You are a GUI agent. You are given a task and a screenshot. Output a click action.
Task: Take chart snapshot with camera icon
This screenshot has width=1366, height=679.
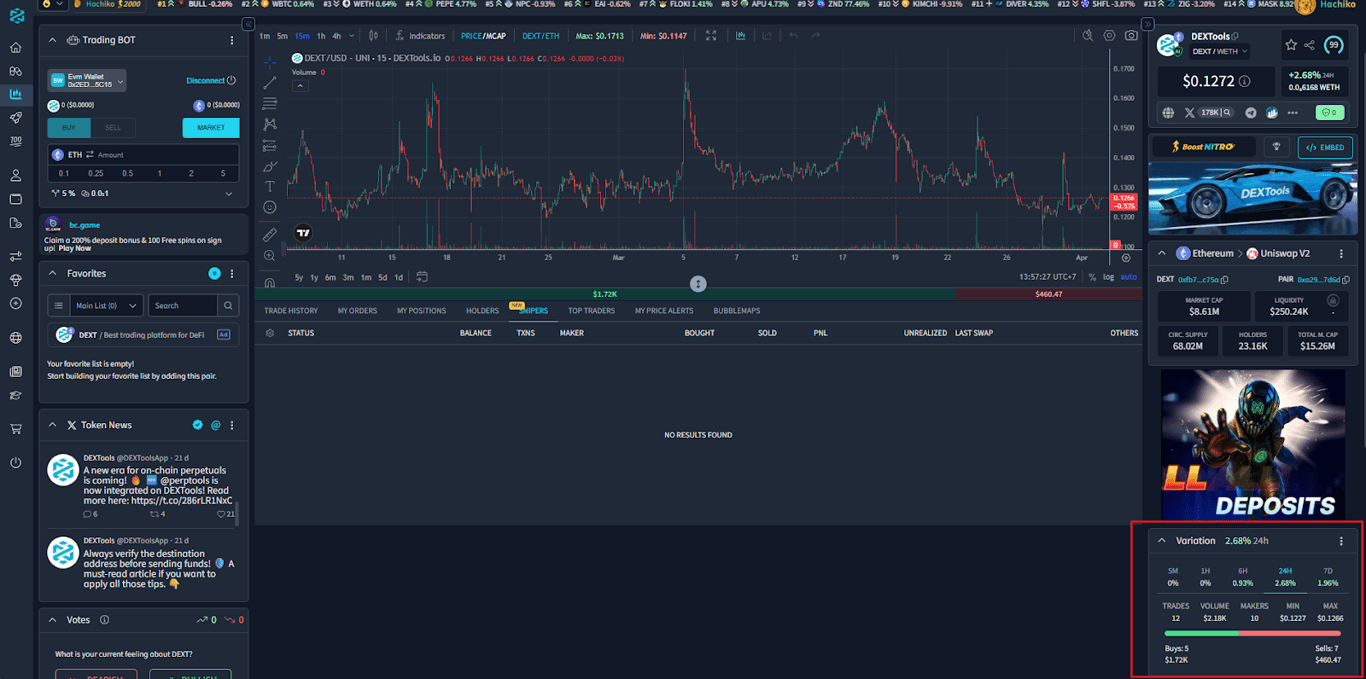(1131, 36)
